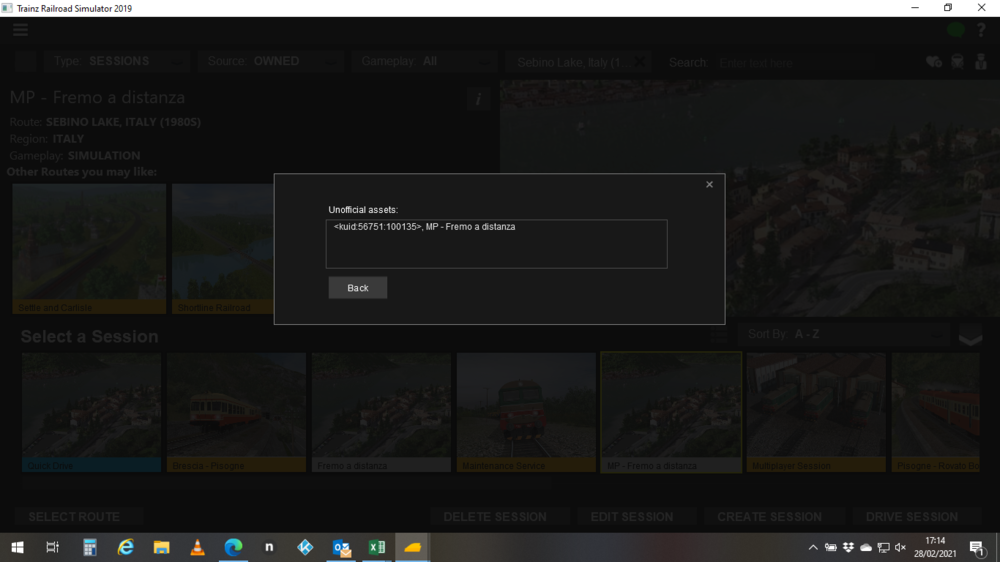
Task: Open the Windows Start menu
Action: coord(17,547)
